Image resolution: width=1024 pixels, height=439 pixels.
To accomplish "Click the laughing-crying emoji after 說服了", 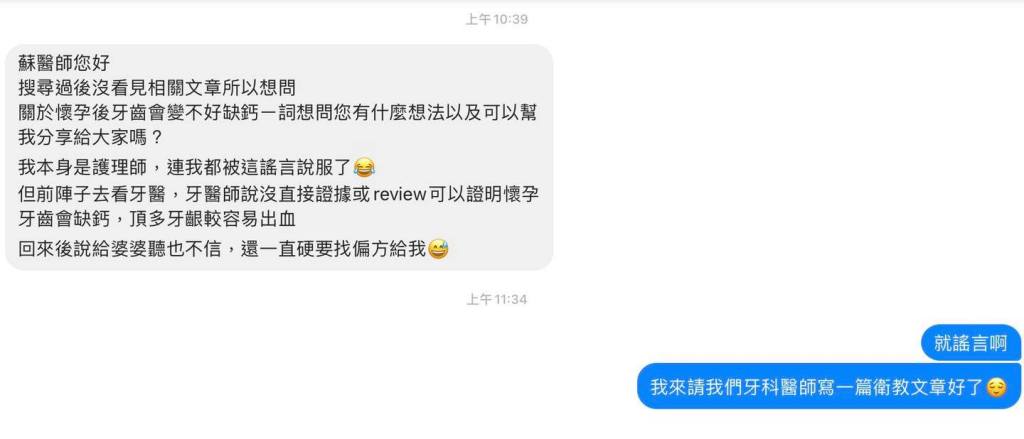I will point(364,168).
